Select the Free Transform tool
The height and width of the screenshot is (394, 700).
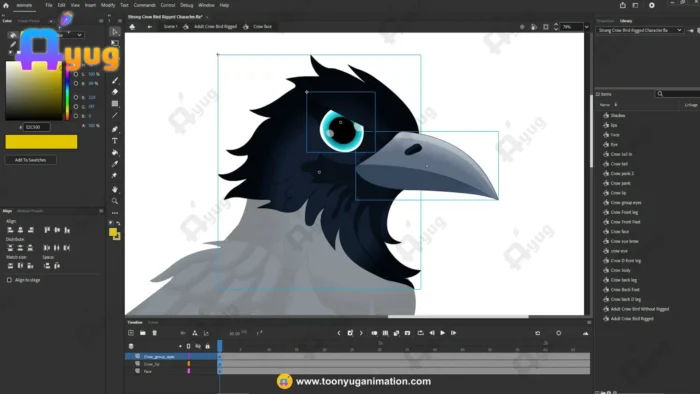pyautogui.click(x=115, y=43)
